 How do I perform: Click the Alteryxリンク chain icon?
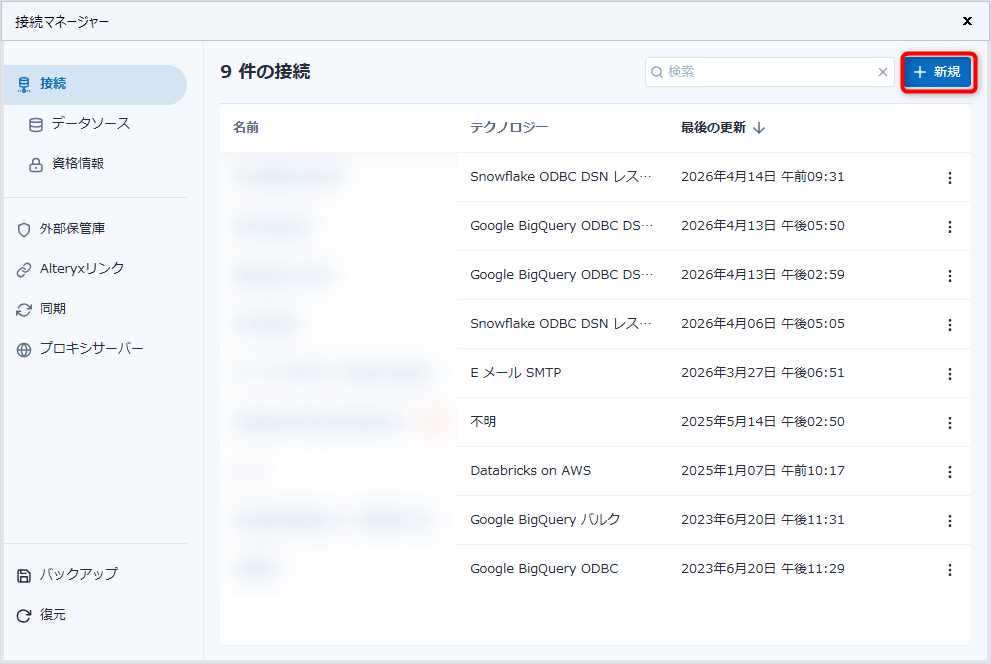pyautogui.click(x=23, y=268)
